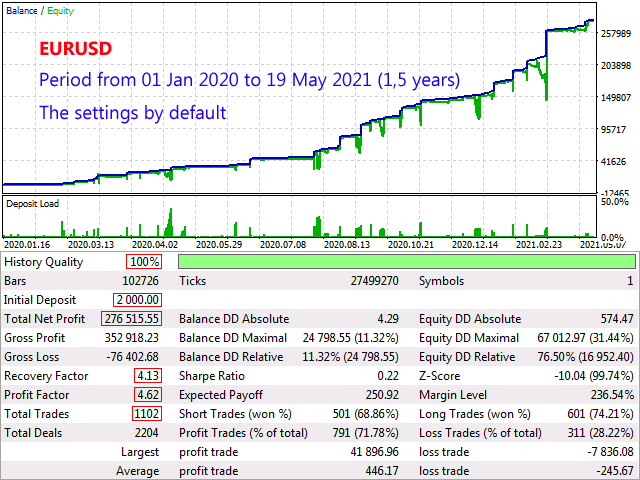The height and width of the screenshot is (480, 640).
Task: Select Balance DD Maximal value 24 798.55 (11.32%)
Action: tap(351, 338)
